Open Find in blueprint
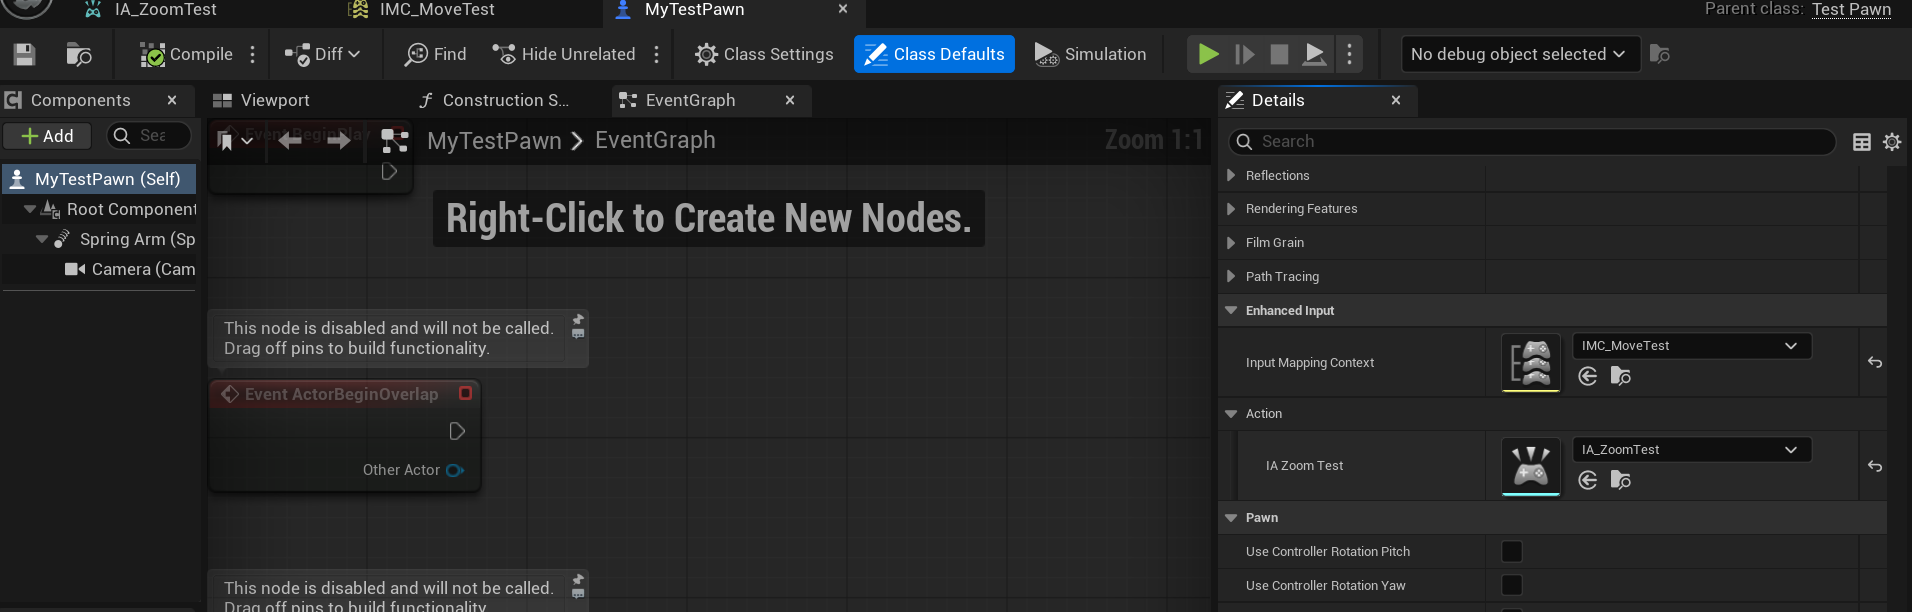This screenshot has width=1912, height=612. 435,54
